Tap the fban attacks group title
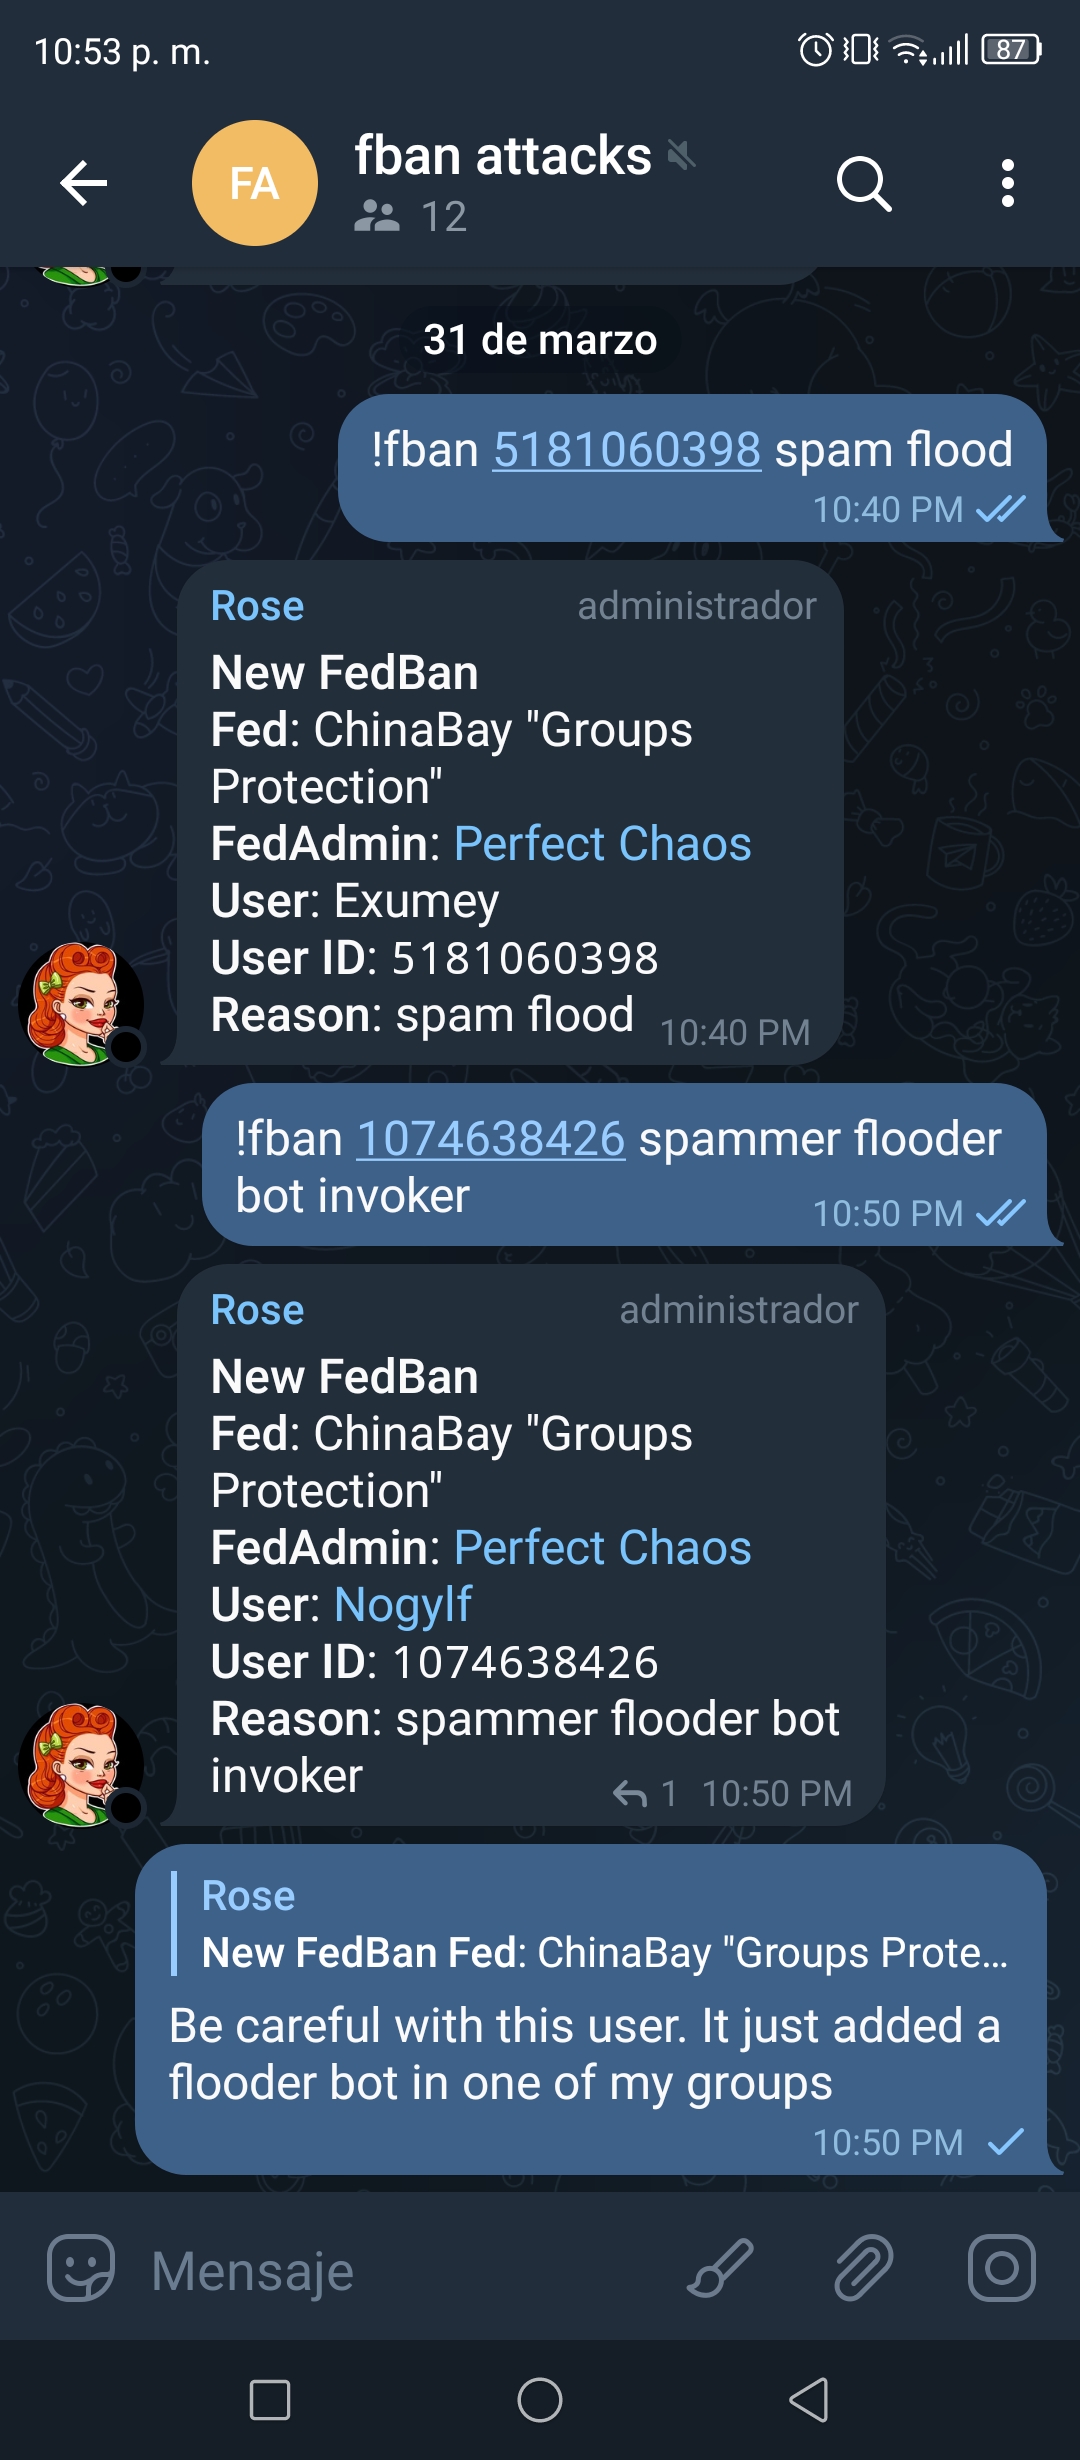The image size is (1080, 2460). [x=503, y=156]
